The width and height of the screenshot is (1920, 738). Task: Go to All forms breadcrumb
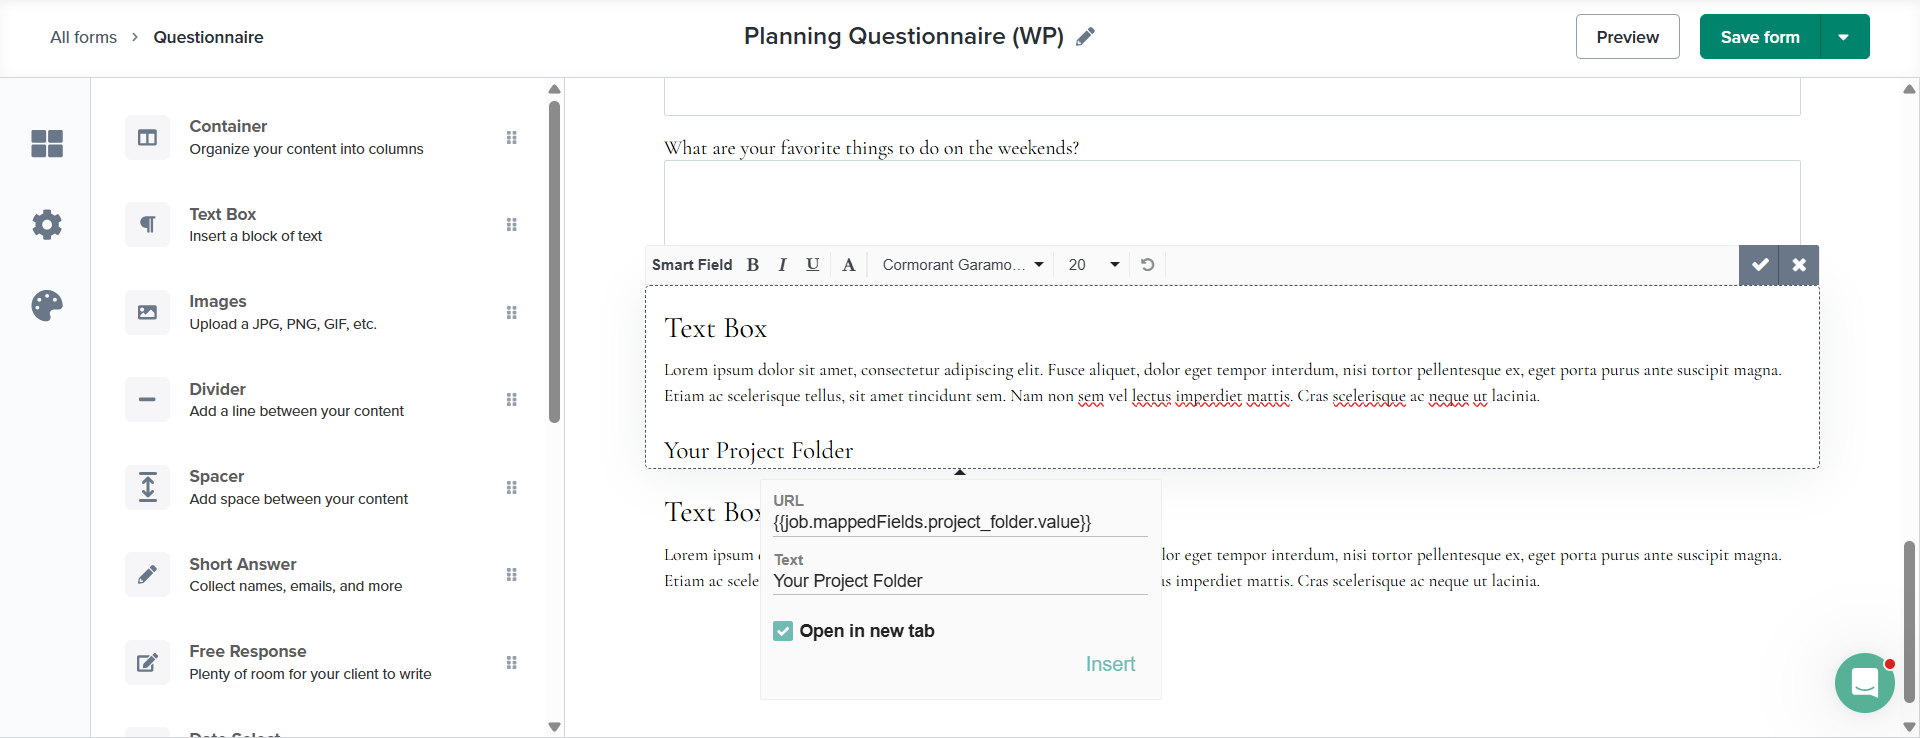click(x=83, y=37)
